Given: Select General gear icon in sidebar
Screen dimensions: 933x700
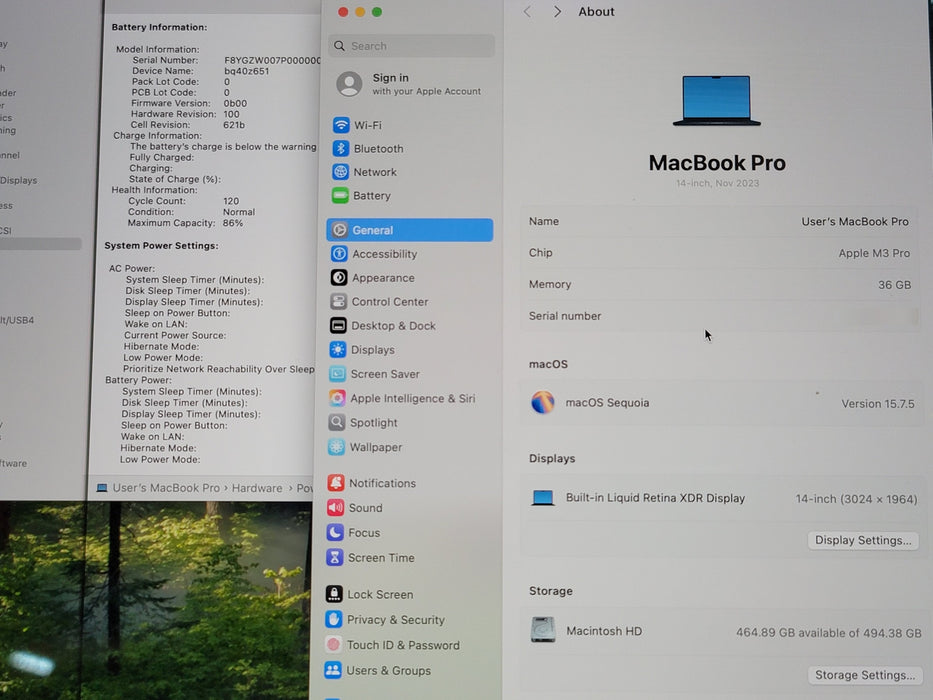Looking at the screenshot, I should click(339, 230).
